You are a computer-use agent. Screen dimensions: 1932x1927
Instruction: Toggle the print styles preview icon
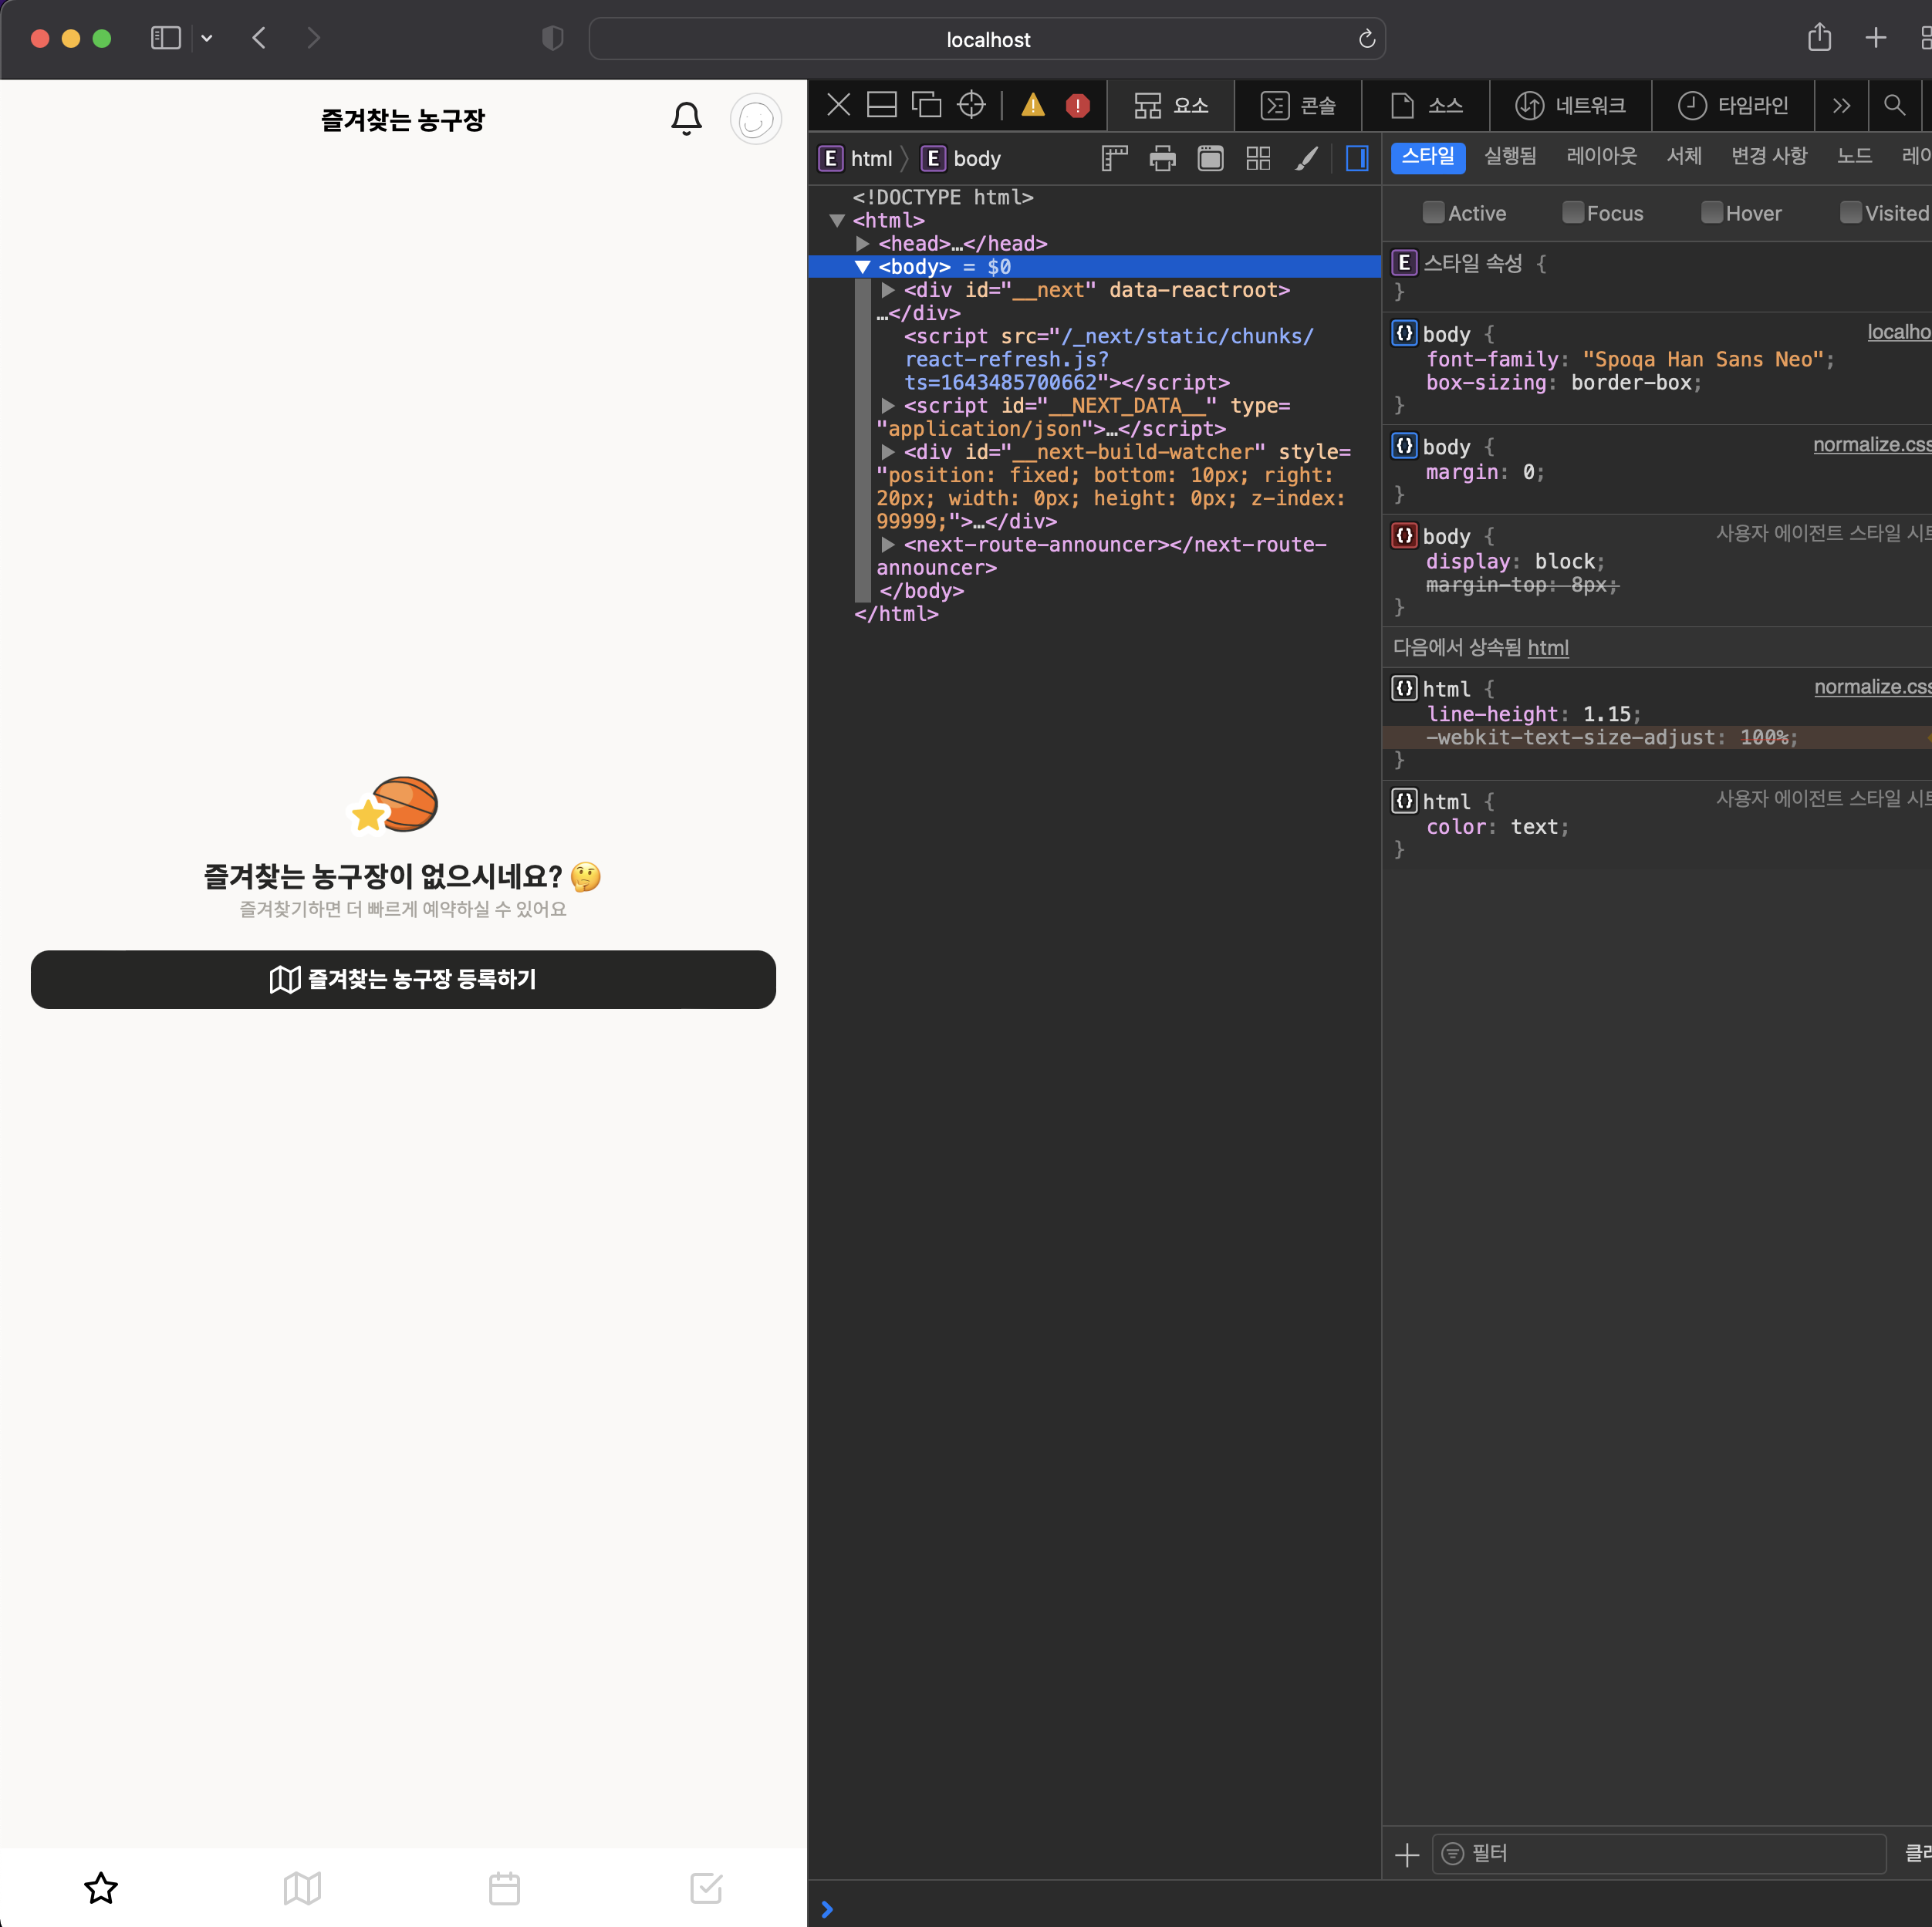[x=1161, y=158]
